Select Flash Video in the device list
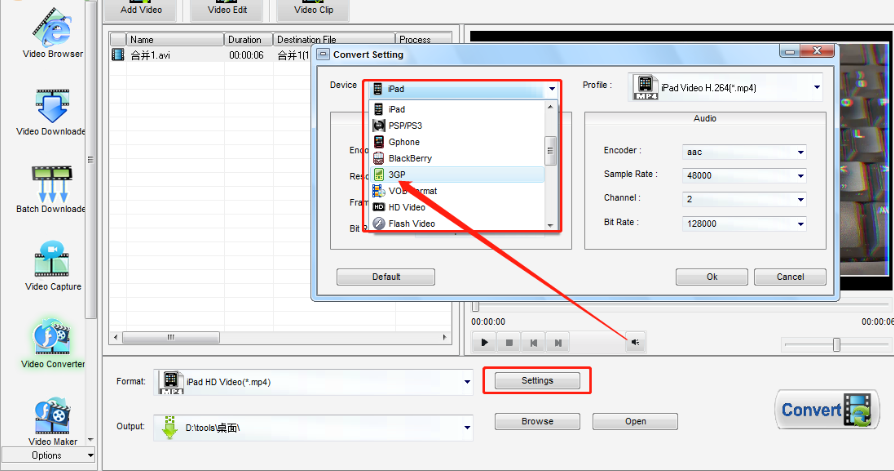Image resolution: width=894 pixels, height=471 pixels. (x=457, y=224)
